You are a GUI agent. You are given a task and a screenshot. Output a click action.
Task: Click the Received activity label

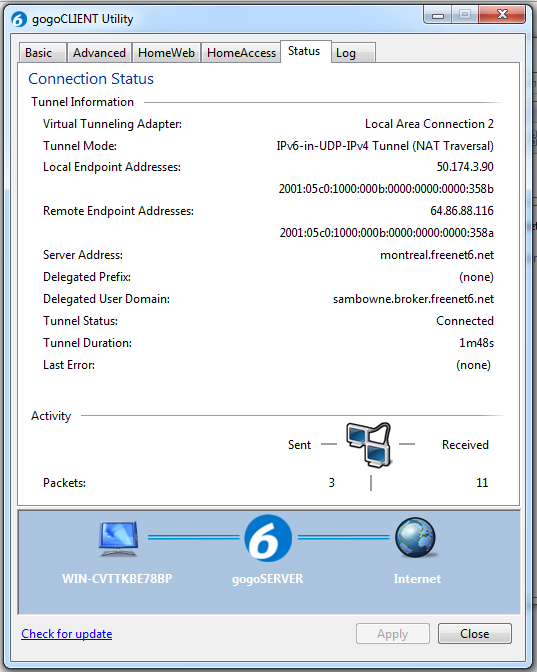click(465, 445)
